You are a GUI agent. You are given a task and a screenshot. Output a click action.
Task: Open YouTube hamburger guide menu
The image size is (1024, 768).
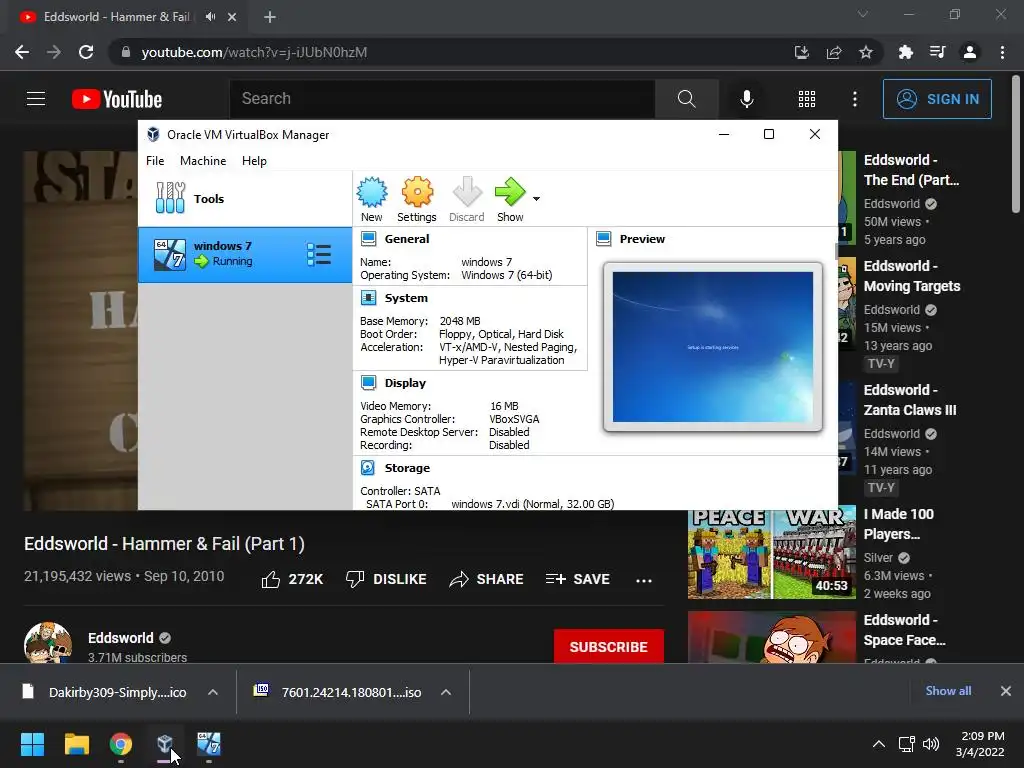point(36,99)
